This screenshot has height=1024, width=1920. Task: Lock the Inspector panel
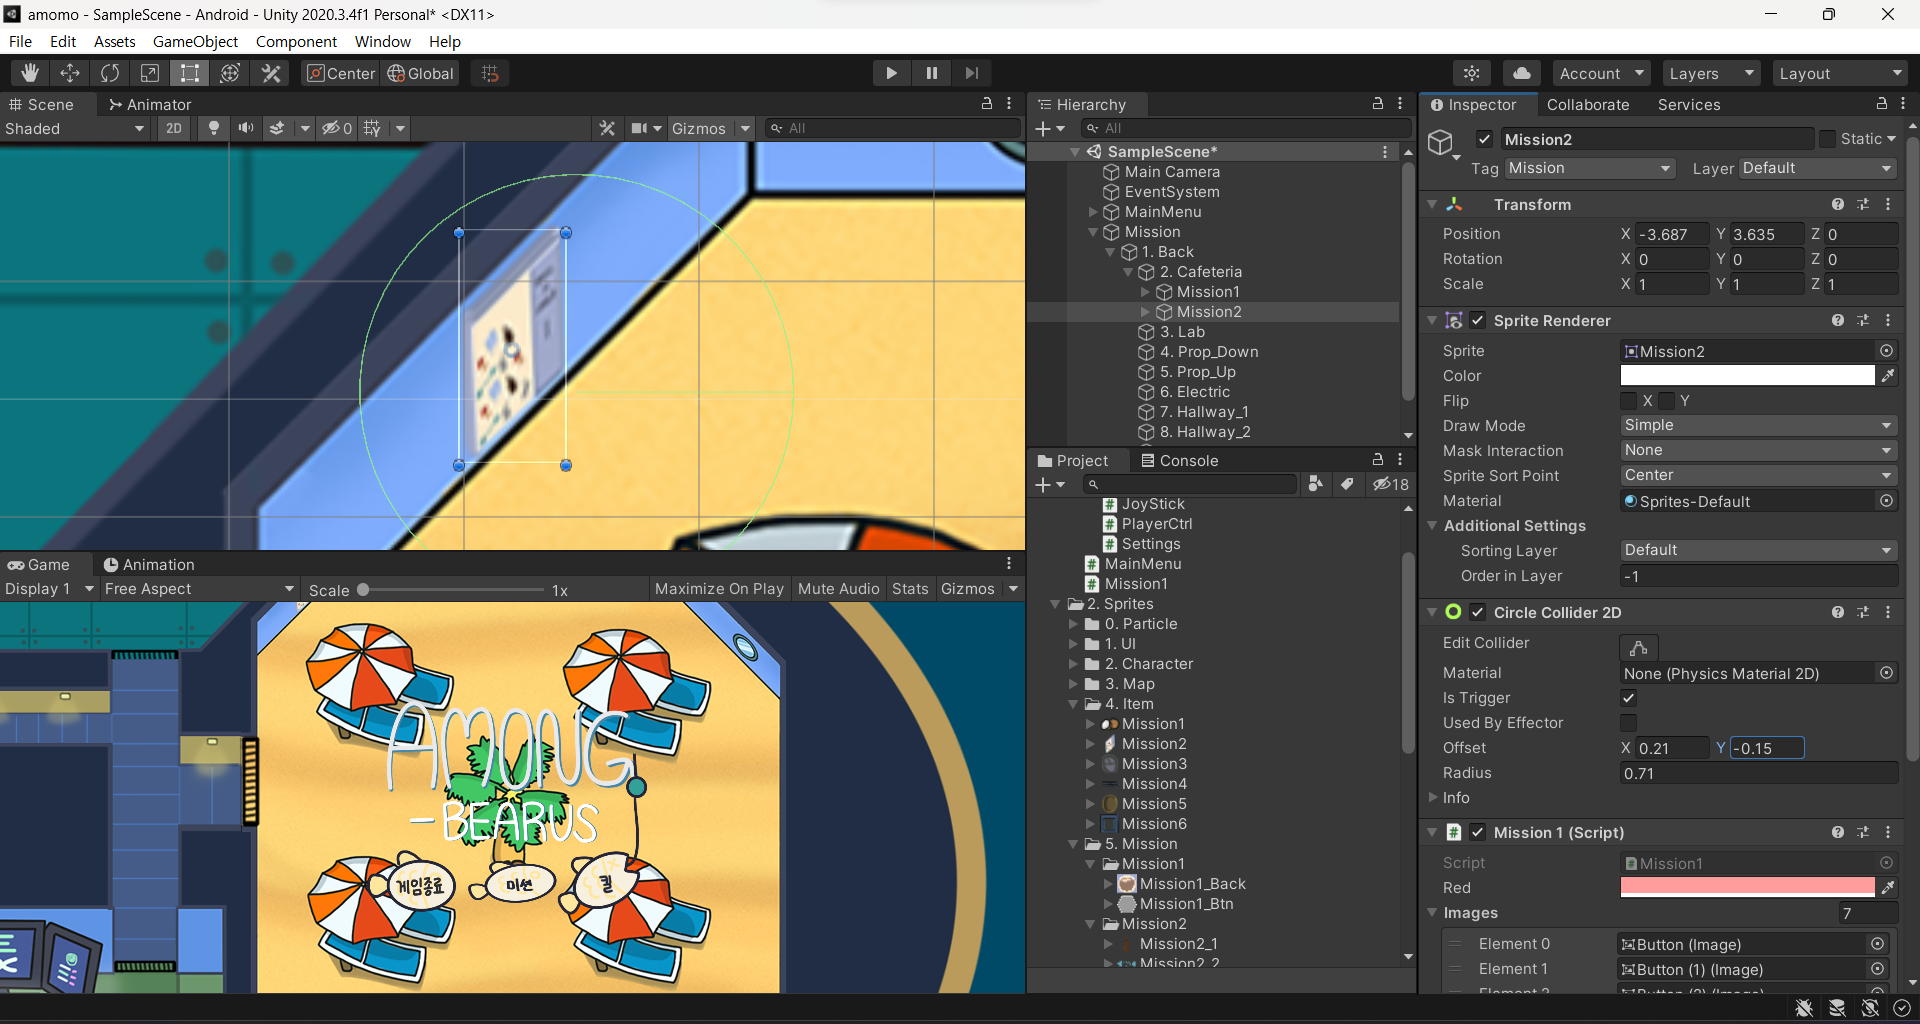click(1881, 104)
